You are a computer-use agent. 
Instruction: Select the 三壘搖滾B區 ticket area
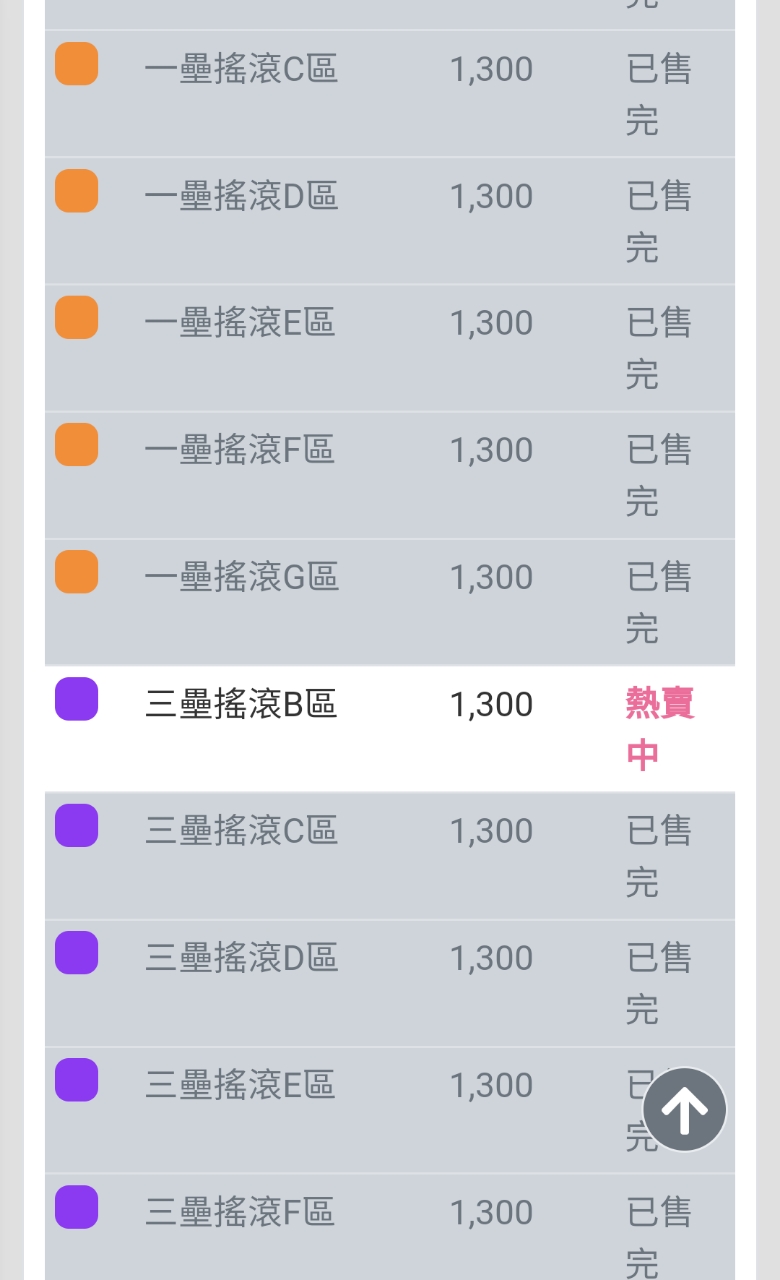(x=241, y=704)
